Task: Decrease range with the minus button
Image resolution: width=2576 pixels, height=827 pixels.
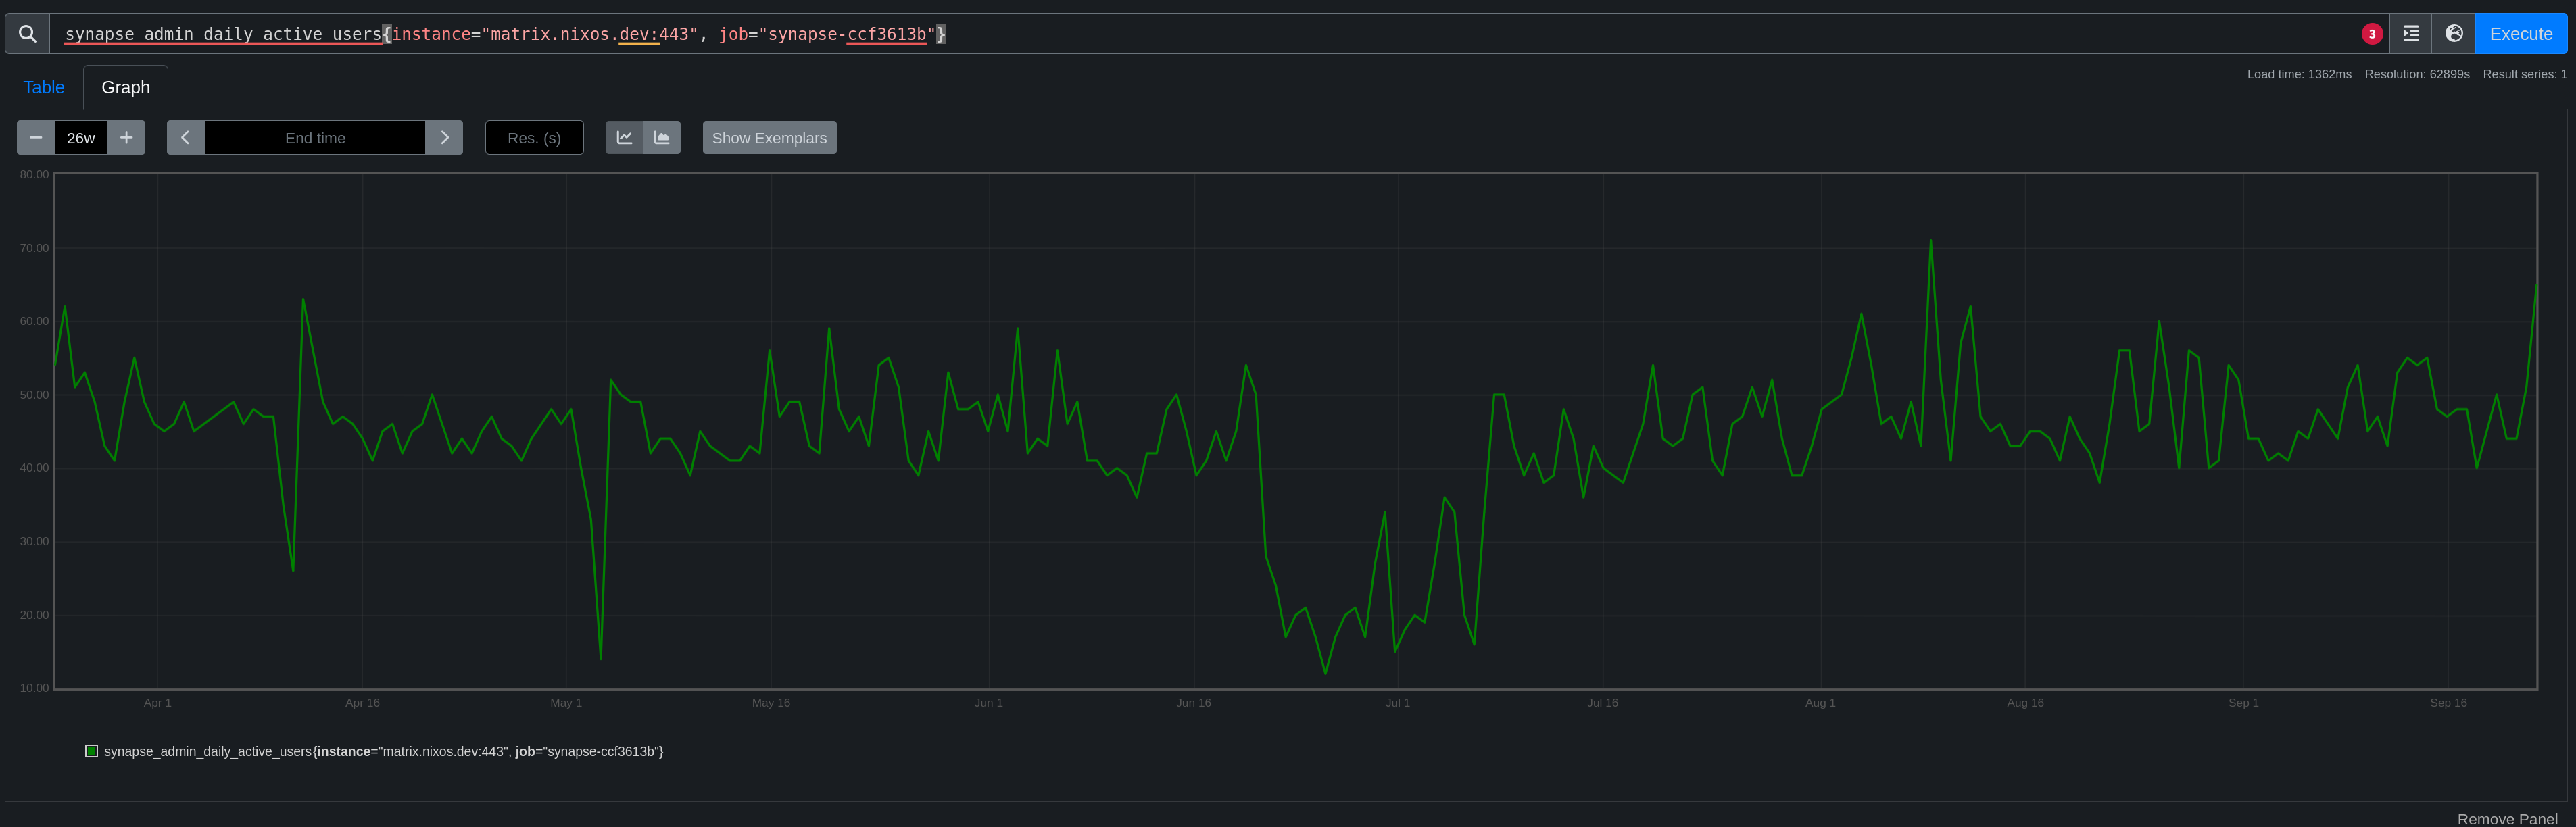Action: (36, 138)
